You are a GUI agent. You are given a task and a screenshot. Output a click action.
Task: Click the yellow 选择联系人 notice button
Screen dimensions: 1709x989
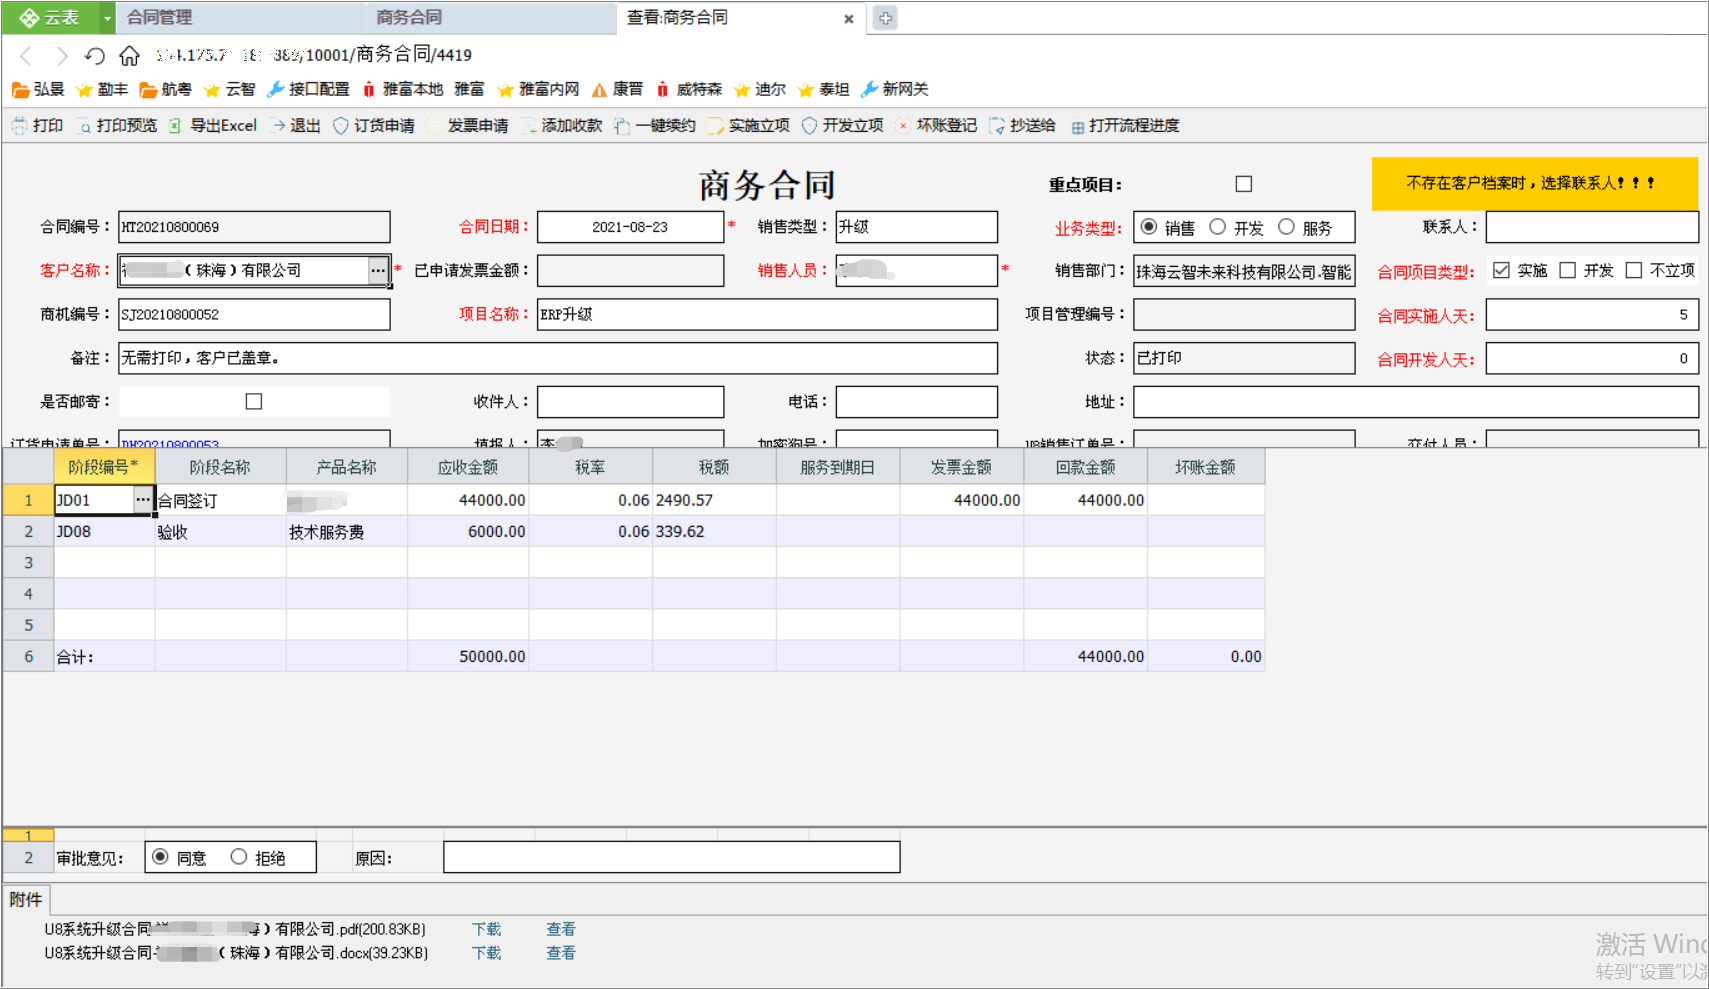pyautogui.click(x=1534, y=183)
